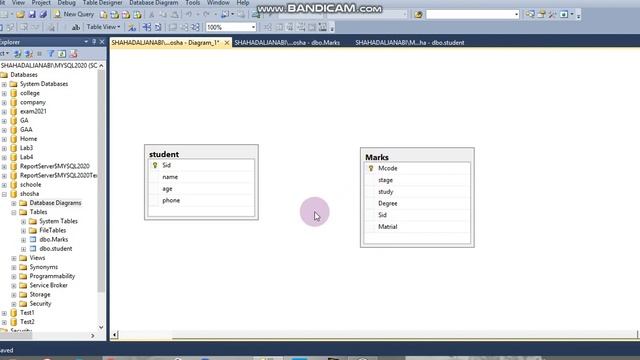Click the Open File folder icon
This screenshot has height=360, width=640.
[20, 15]
